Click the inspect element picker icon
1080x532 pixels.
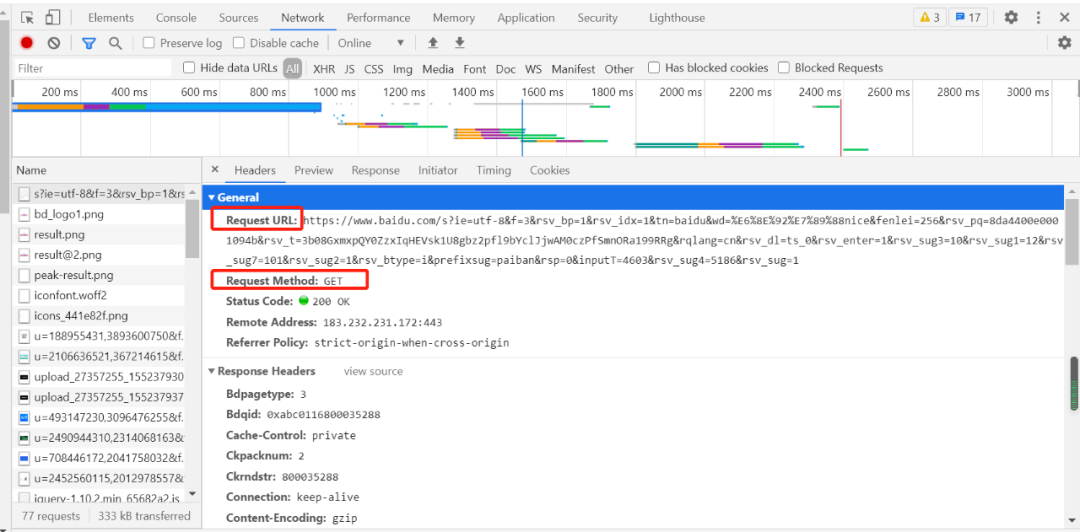(x=27, y=18)
